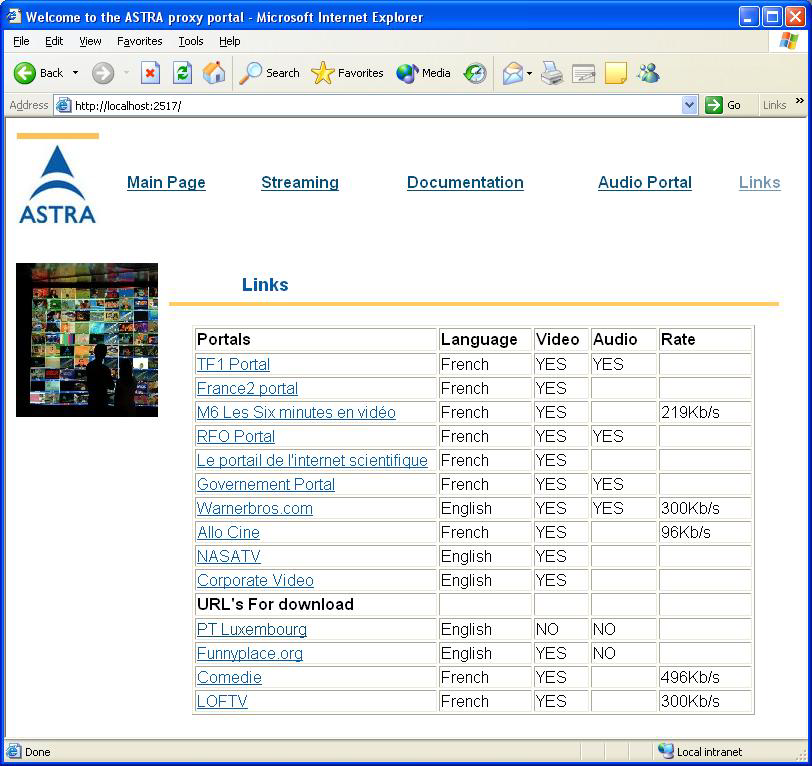Open the address bar dropdown arrow
812x766 pixels.
[689, 105]
